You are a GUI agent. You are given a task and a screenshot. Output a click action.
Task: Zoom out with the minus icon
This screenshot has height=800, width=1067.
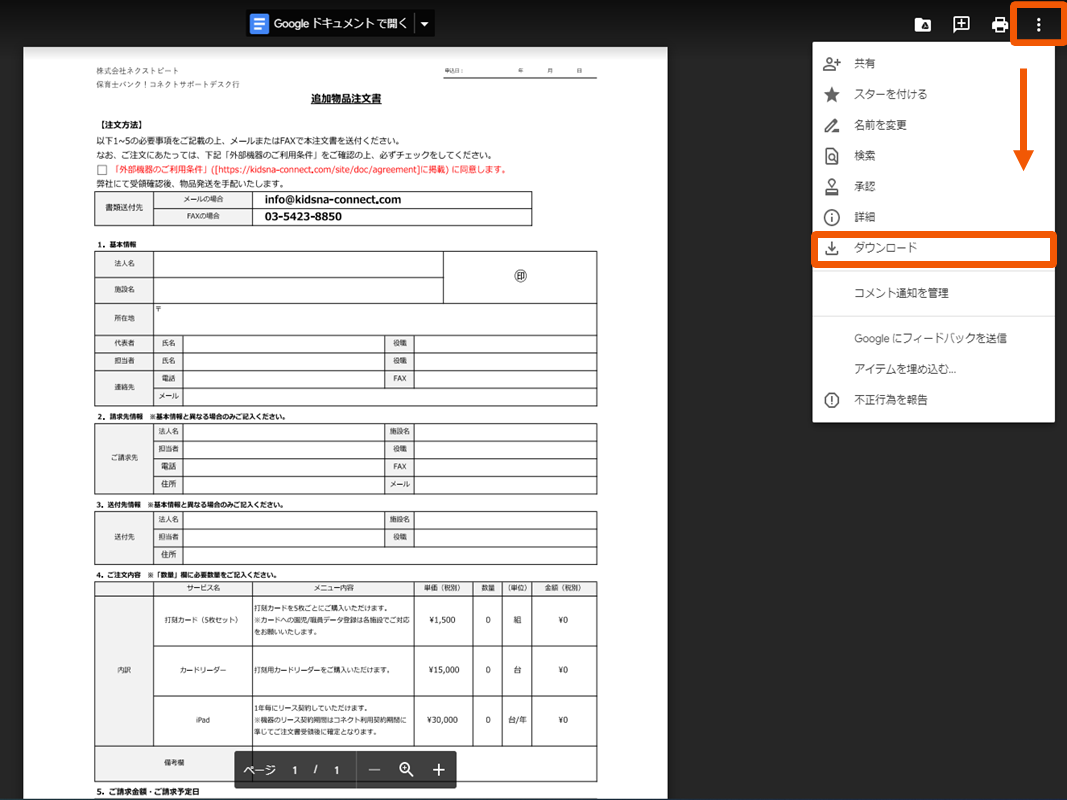(x=374, y=770)
